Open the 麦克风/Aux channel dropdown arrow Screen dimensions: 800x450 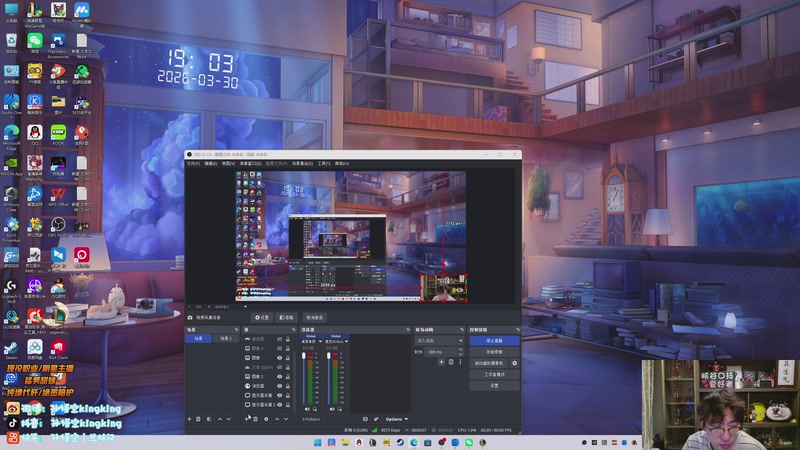pos(347,341)
